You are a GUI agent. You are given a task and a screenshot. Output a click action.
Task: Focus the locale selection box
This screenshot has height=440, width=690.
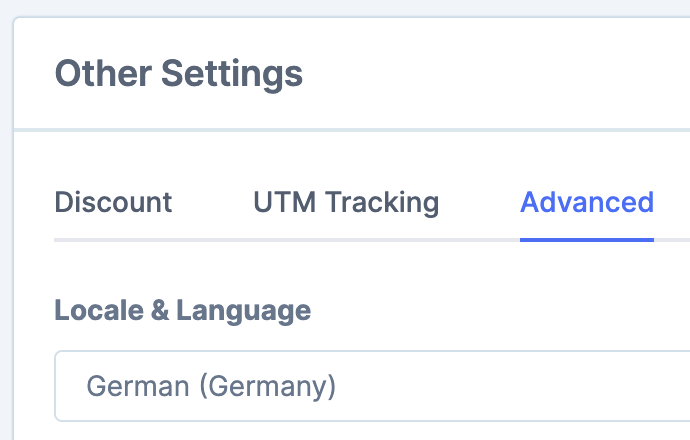click(x=371, y=386)
